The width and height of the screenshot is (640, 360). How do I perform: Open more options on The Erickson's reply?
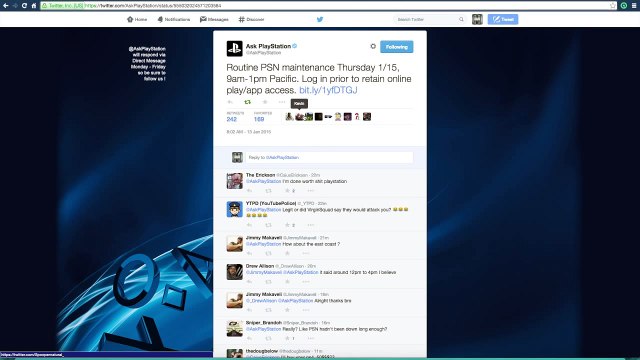coord(310,191)
